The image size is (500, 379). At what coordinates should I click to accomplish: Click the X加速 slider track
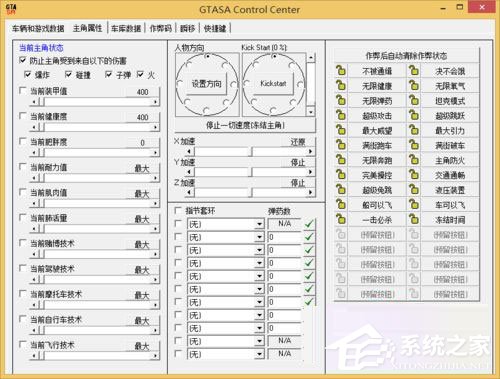(x=250, y=152)
